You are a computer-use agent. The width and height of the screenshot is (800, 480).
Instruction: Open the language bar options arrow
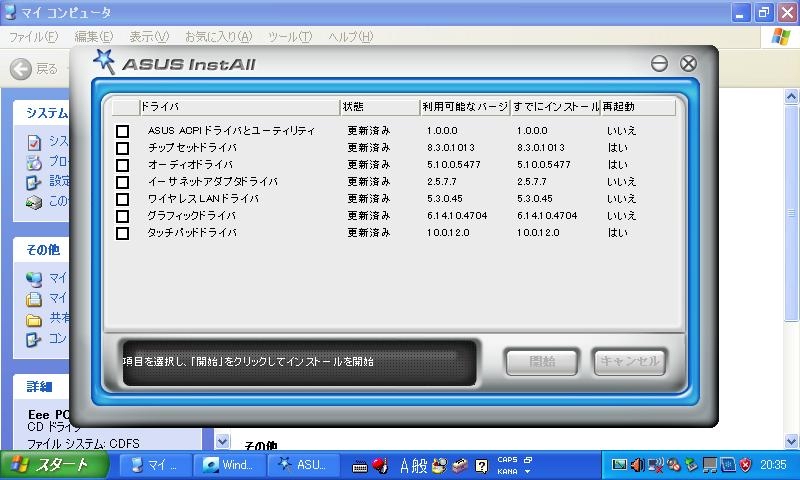[528, 472]
